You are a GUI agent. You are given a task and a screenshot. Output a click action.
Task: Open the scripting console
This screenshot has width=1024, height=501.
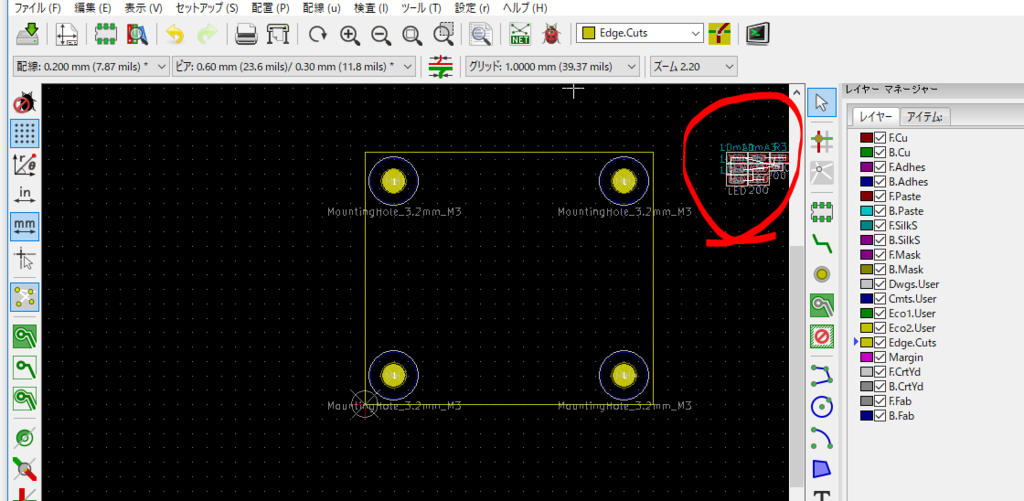(x=758, y=33)
